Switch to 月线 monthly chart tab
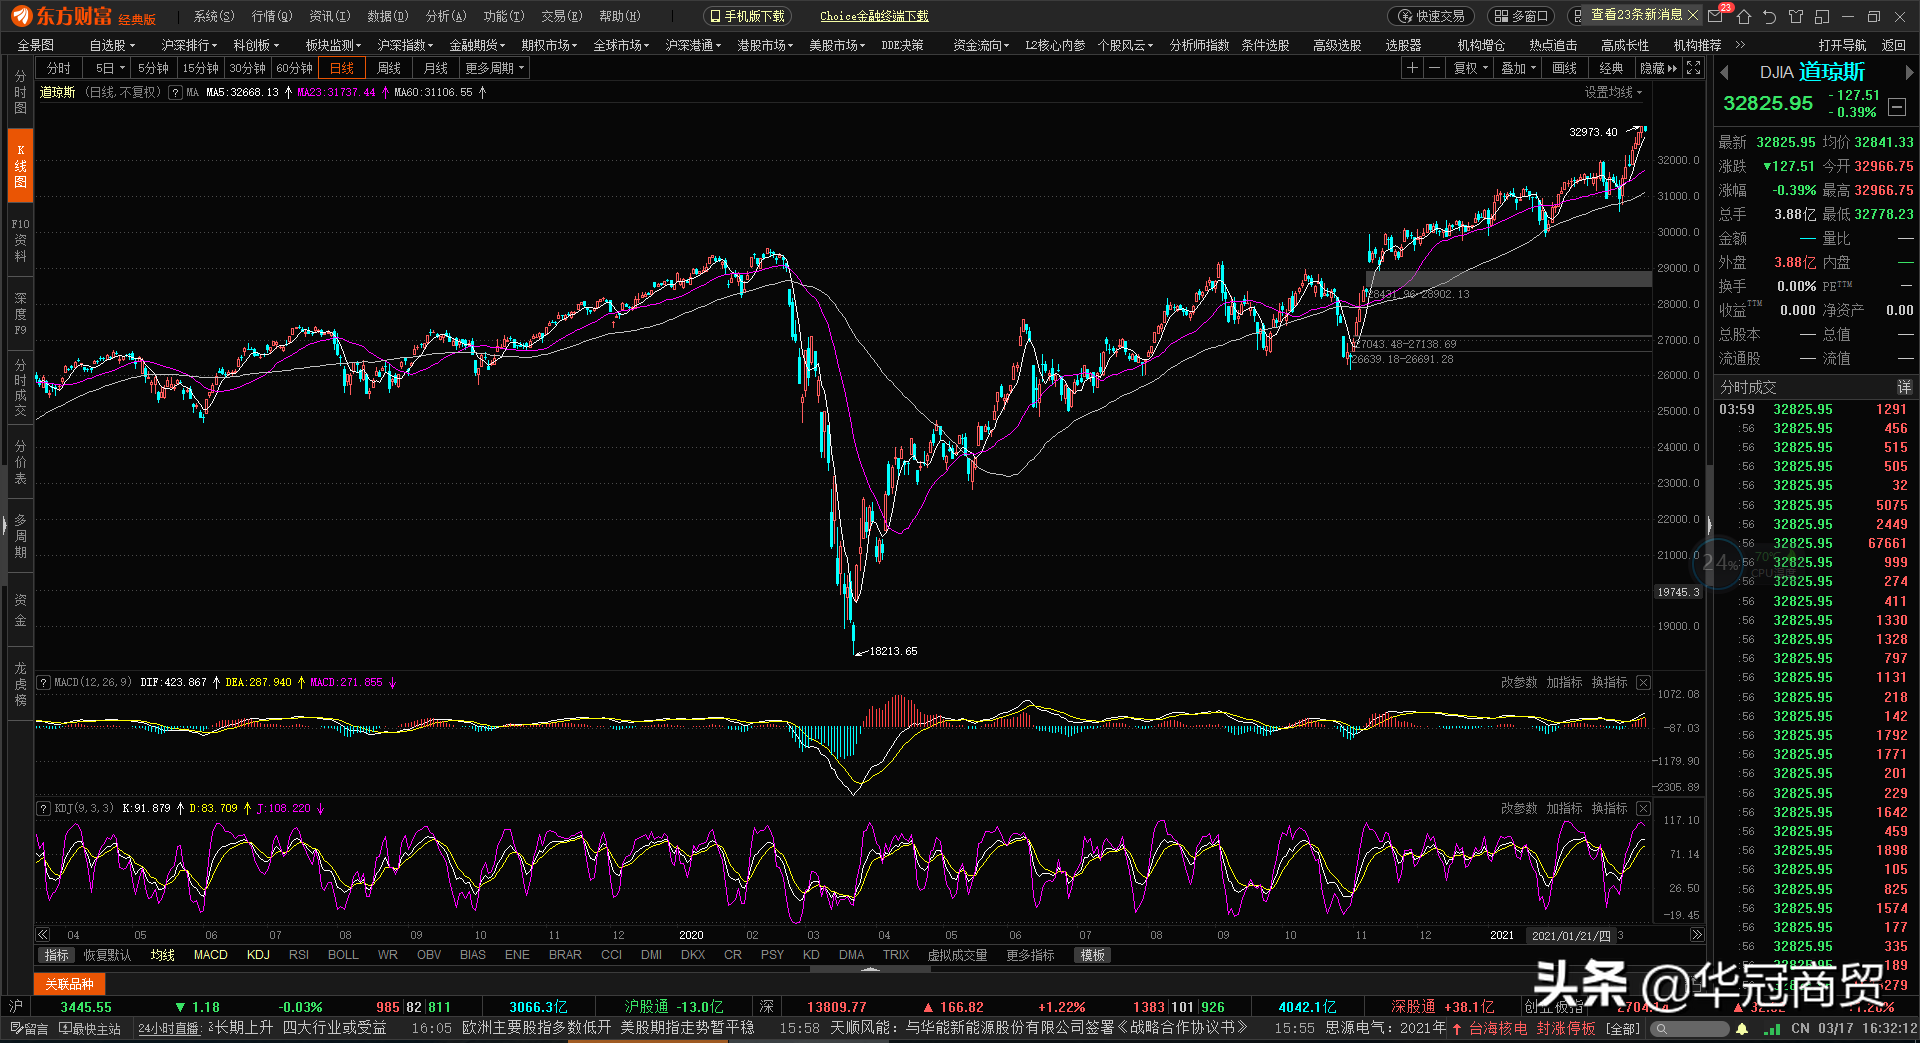The height and width of the screenshot is (1043, 1920). 436,68
